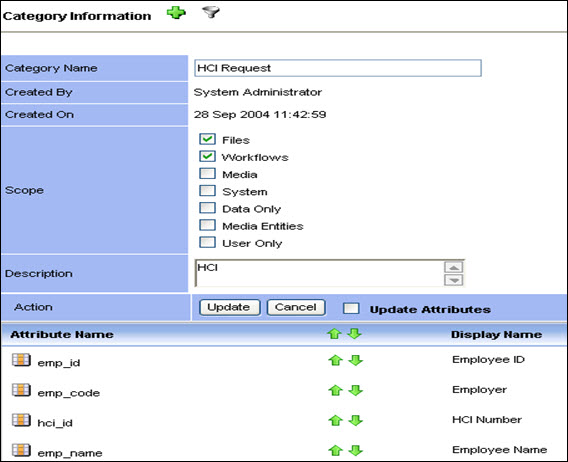Move hci_id attribute down
The image size is (568, 462).
[x=356, y=420]
